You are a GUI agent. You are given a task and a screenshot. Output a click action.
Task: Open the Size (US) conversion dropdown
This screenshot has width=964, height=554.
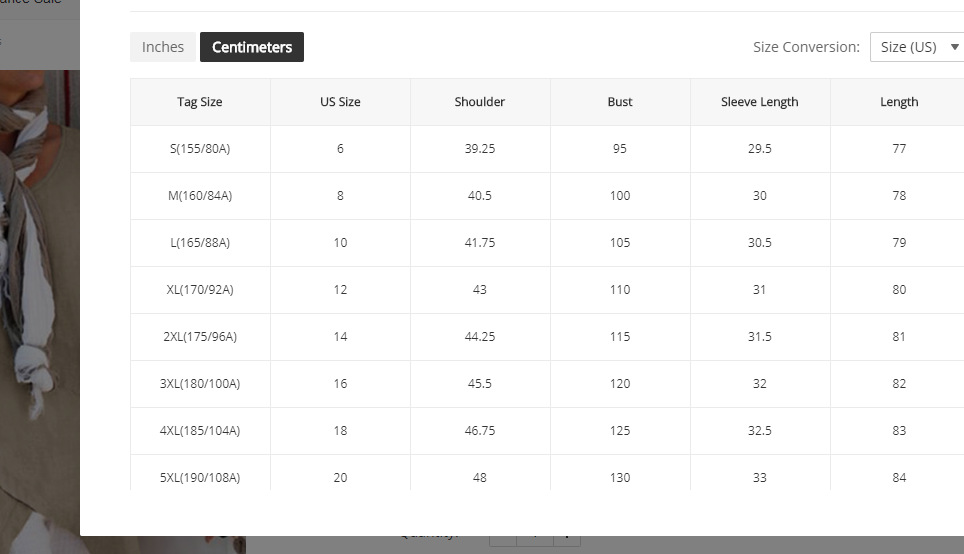[916, 47]
